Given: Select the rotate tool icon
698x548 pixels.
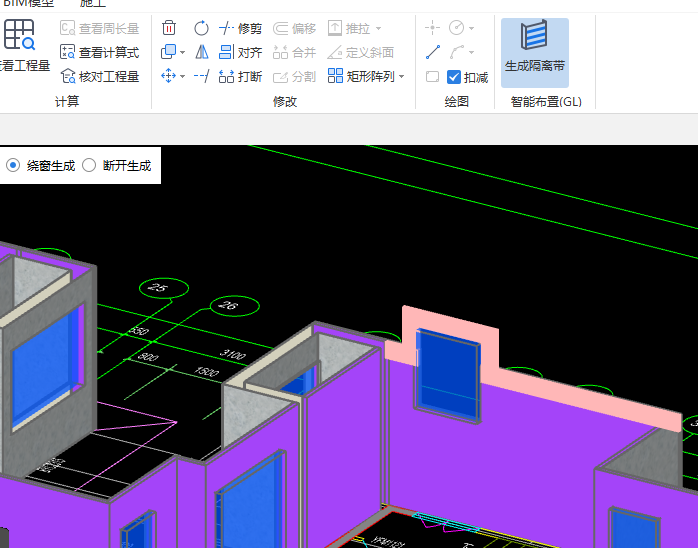Looking at the screenshot, I should [201, 28].
